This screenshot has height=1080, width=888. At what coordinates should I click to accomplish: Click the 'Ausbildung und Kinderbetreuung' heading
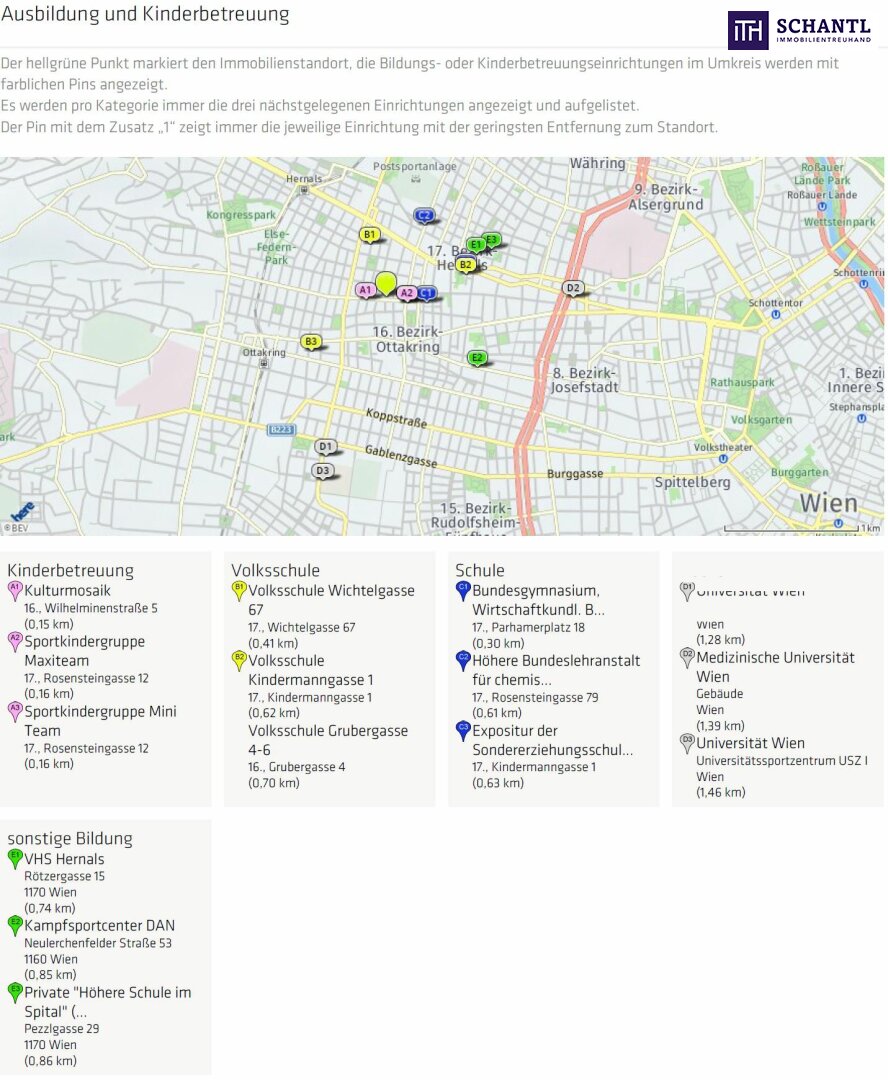coord(145,14)
